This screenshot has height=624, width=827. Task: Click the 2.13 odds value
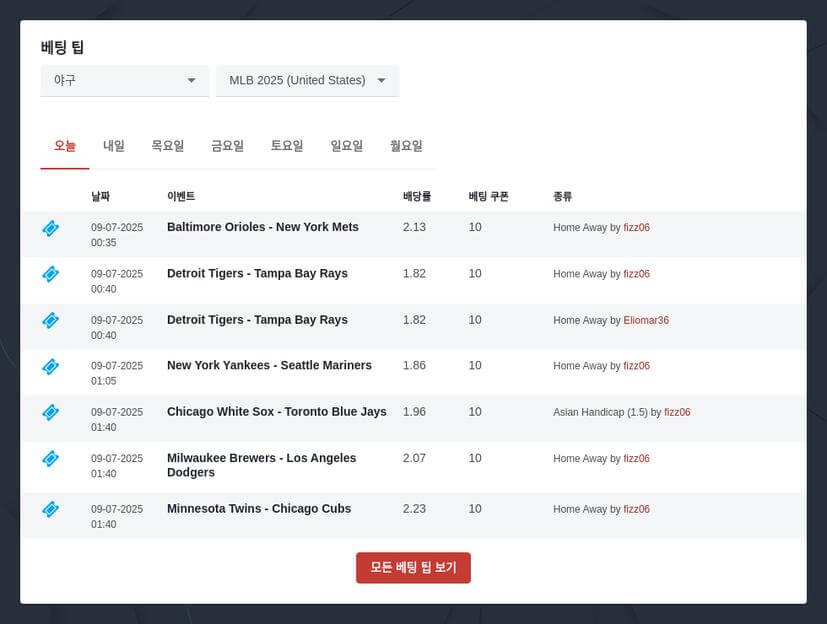pos(414,227)
